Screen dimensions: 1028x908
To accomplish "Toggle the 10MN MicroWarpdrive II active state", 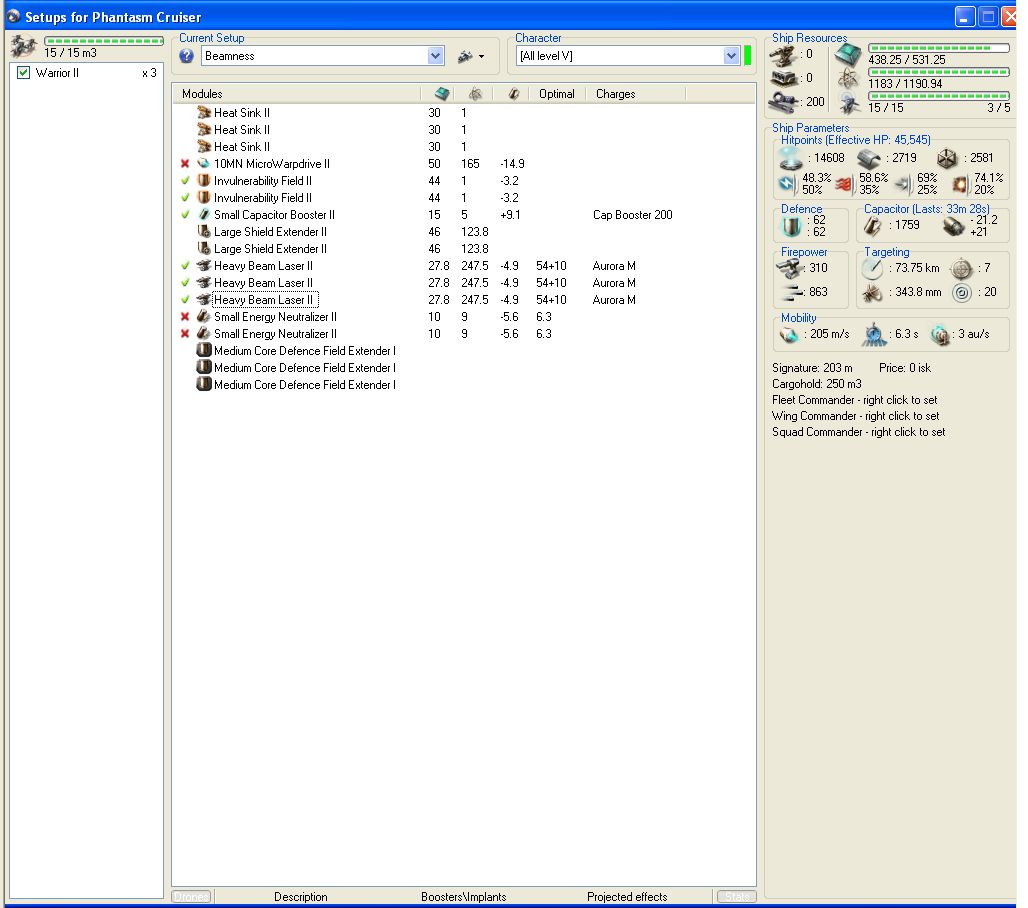I will pyautogui.click(x=185, y=164).
